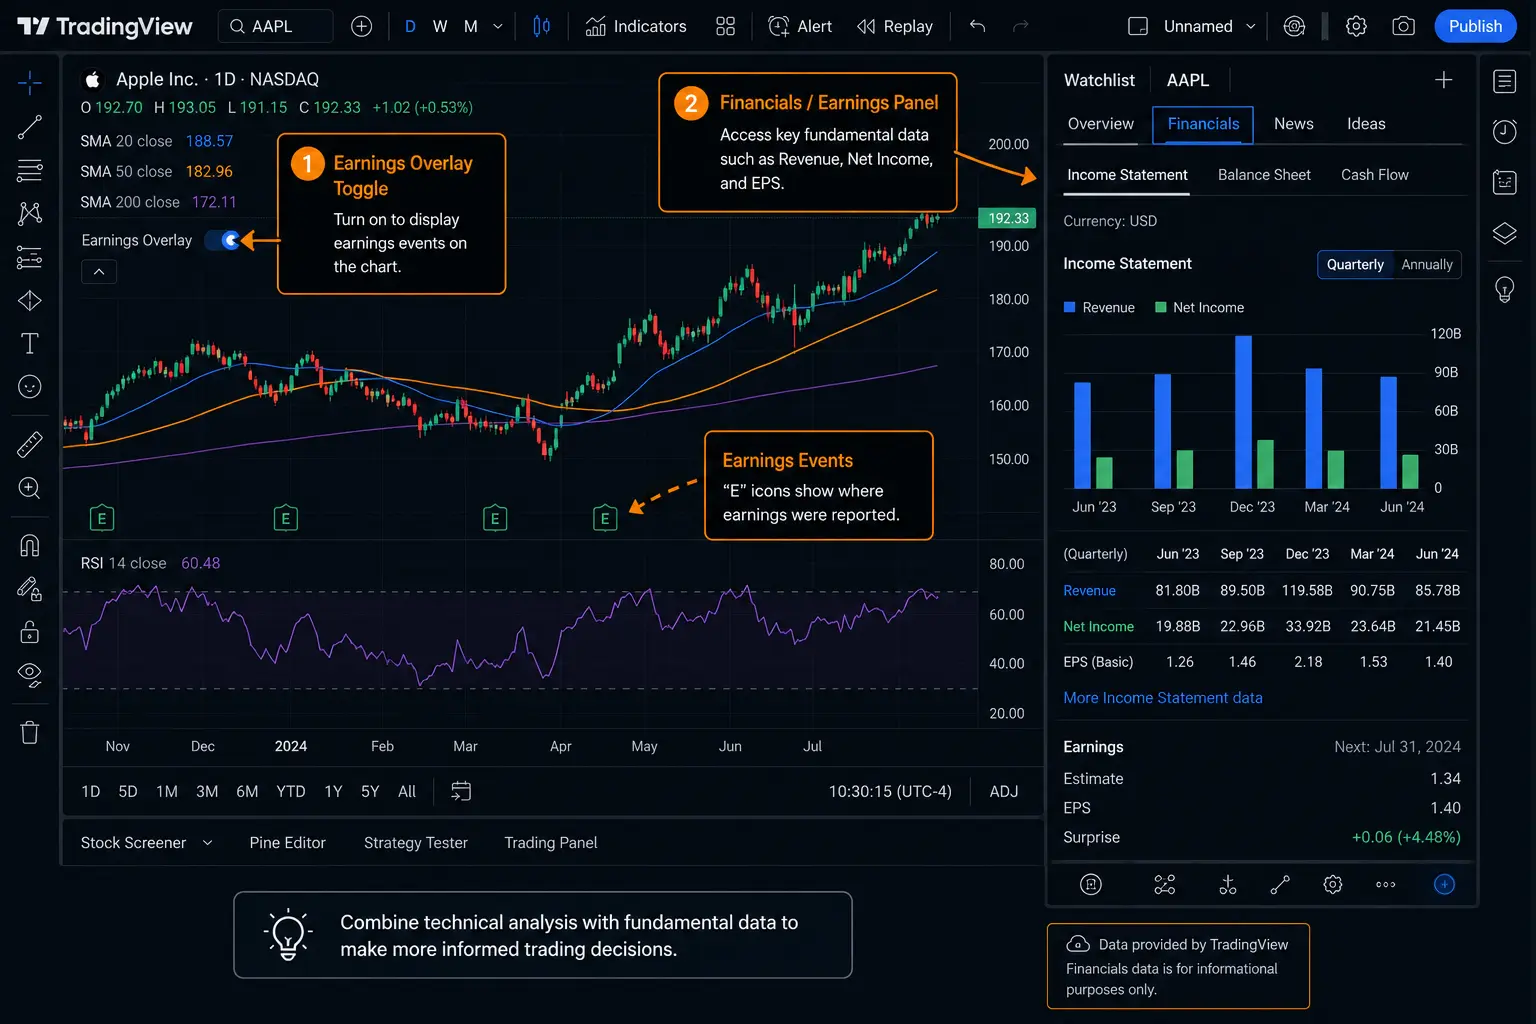Open the Fibonacci tools in left toolbar
Viewport: 1536px width, 1024px height.
pyautogui.click(x=30, y=171)
